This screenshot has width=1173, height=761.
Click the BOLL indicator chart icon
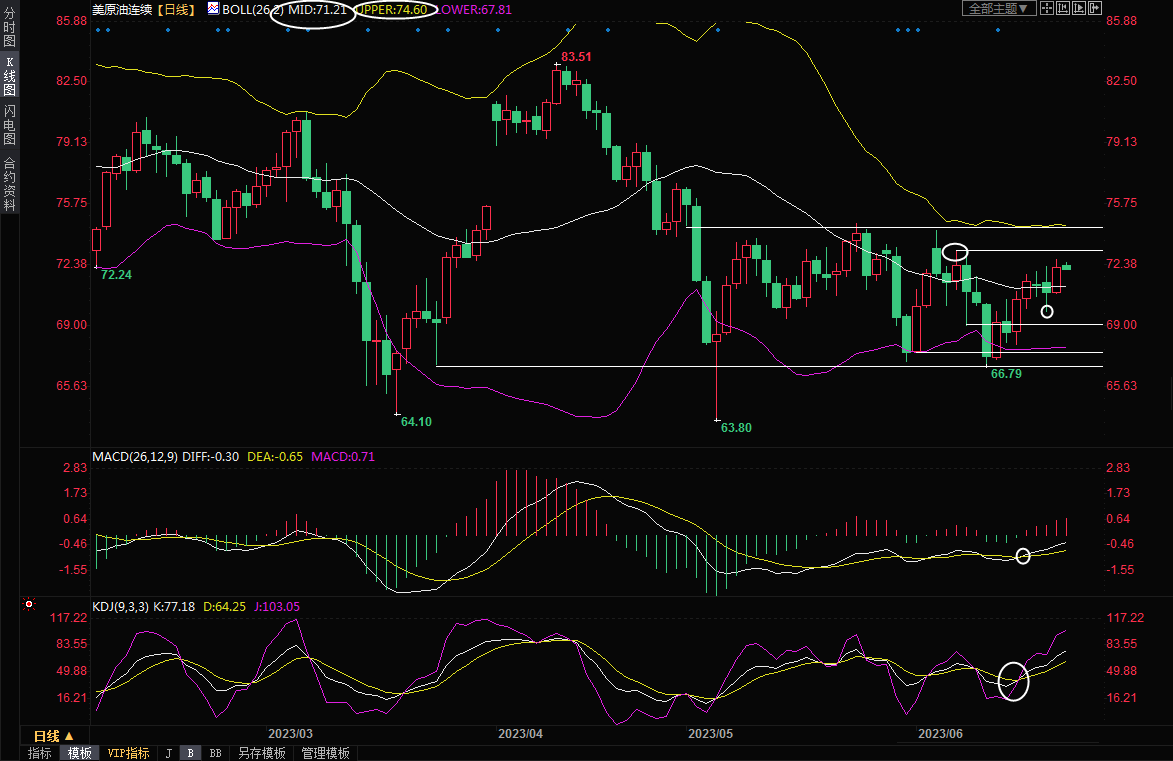pos(213,9)
